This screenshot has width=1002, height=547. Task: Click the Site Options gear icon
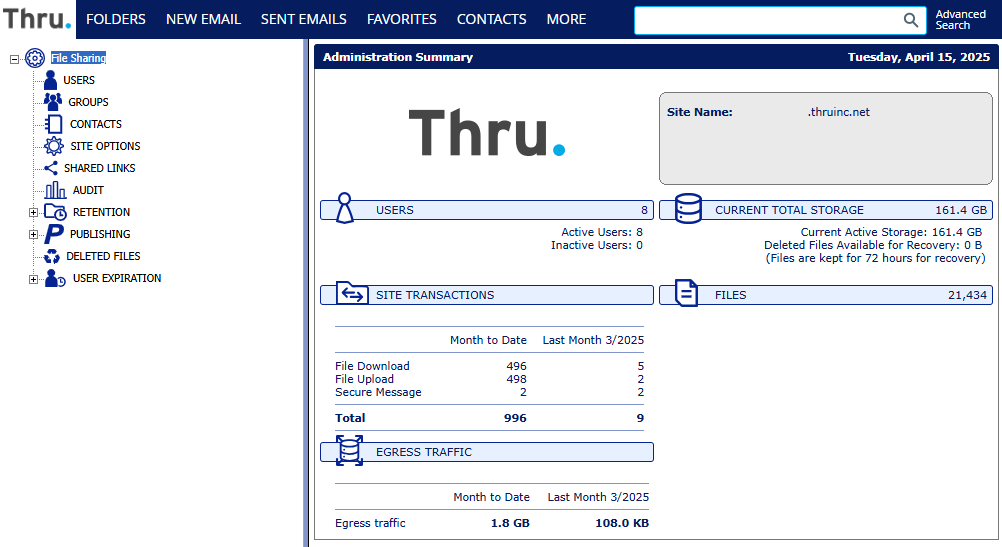click(x=54, y=146)
